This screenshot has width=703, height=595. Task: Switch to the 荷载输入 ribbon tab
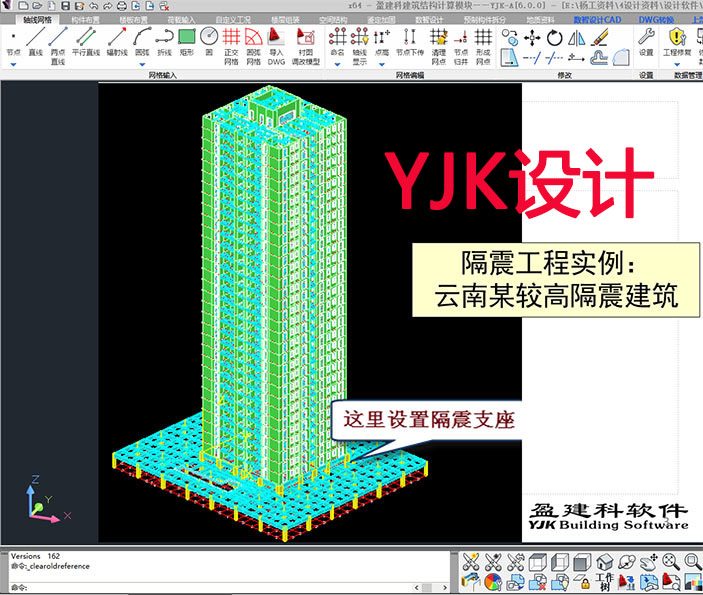(181, 20)
